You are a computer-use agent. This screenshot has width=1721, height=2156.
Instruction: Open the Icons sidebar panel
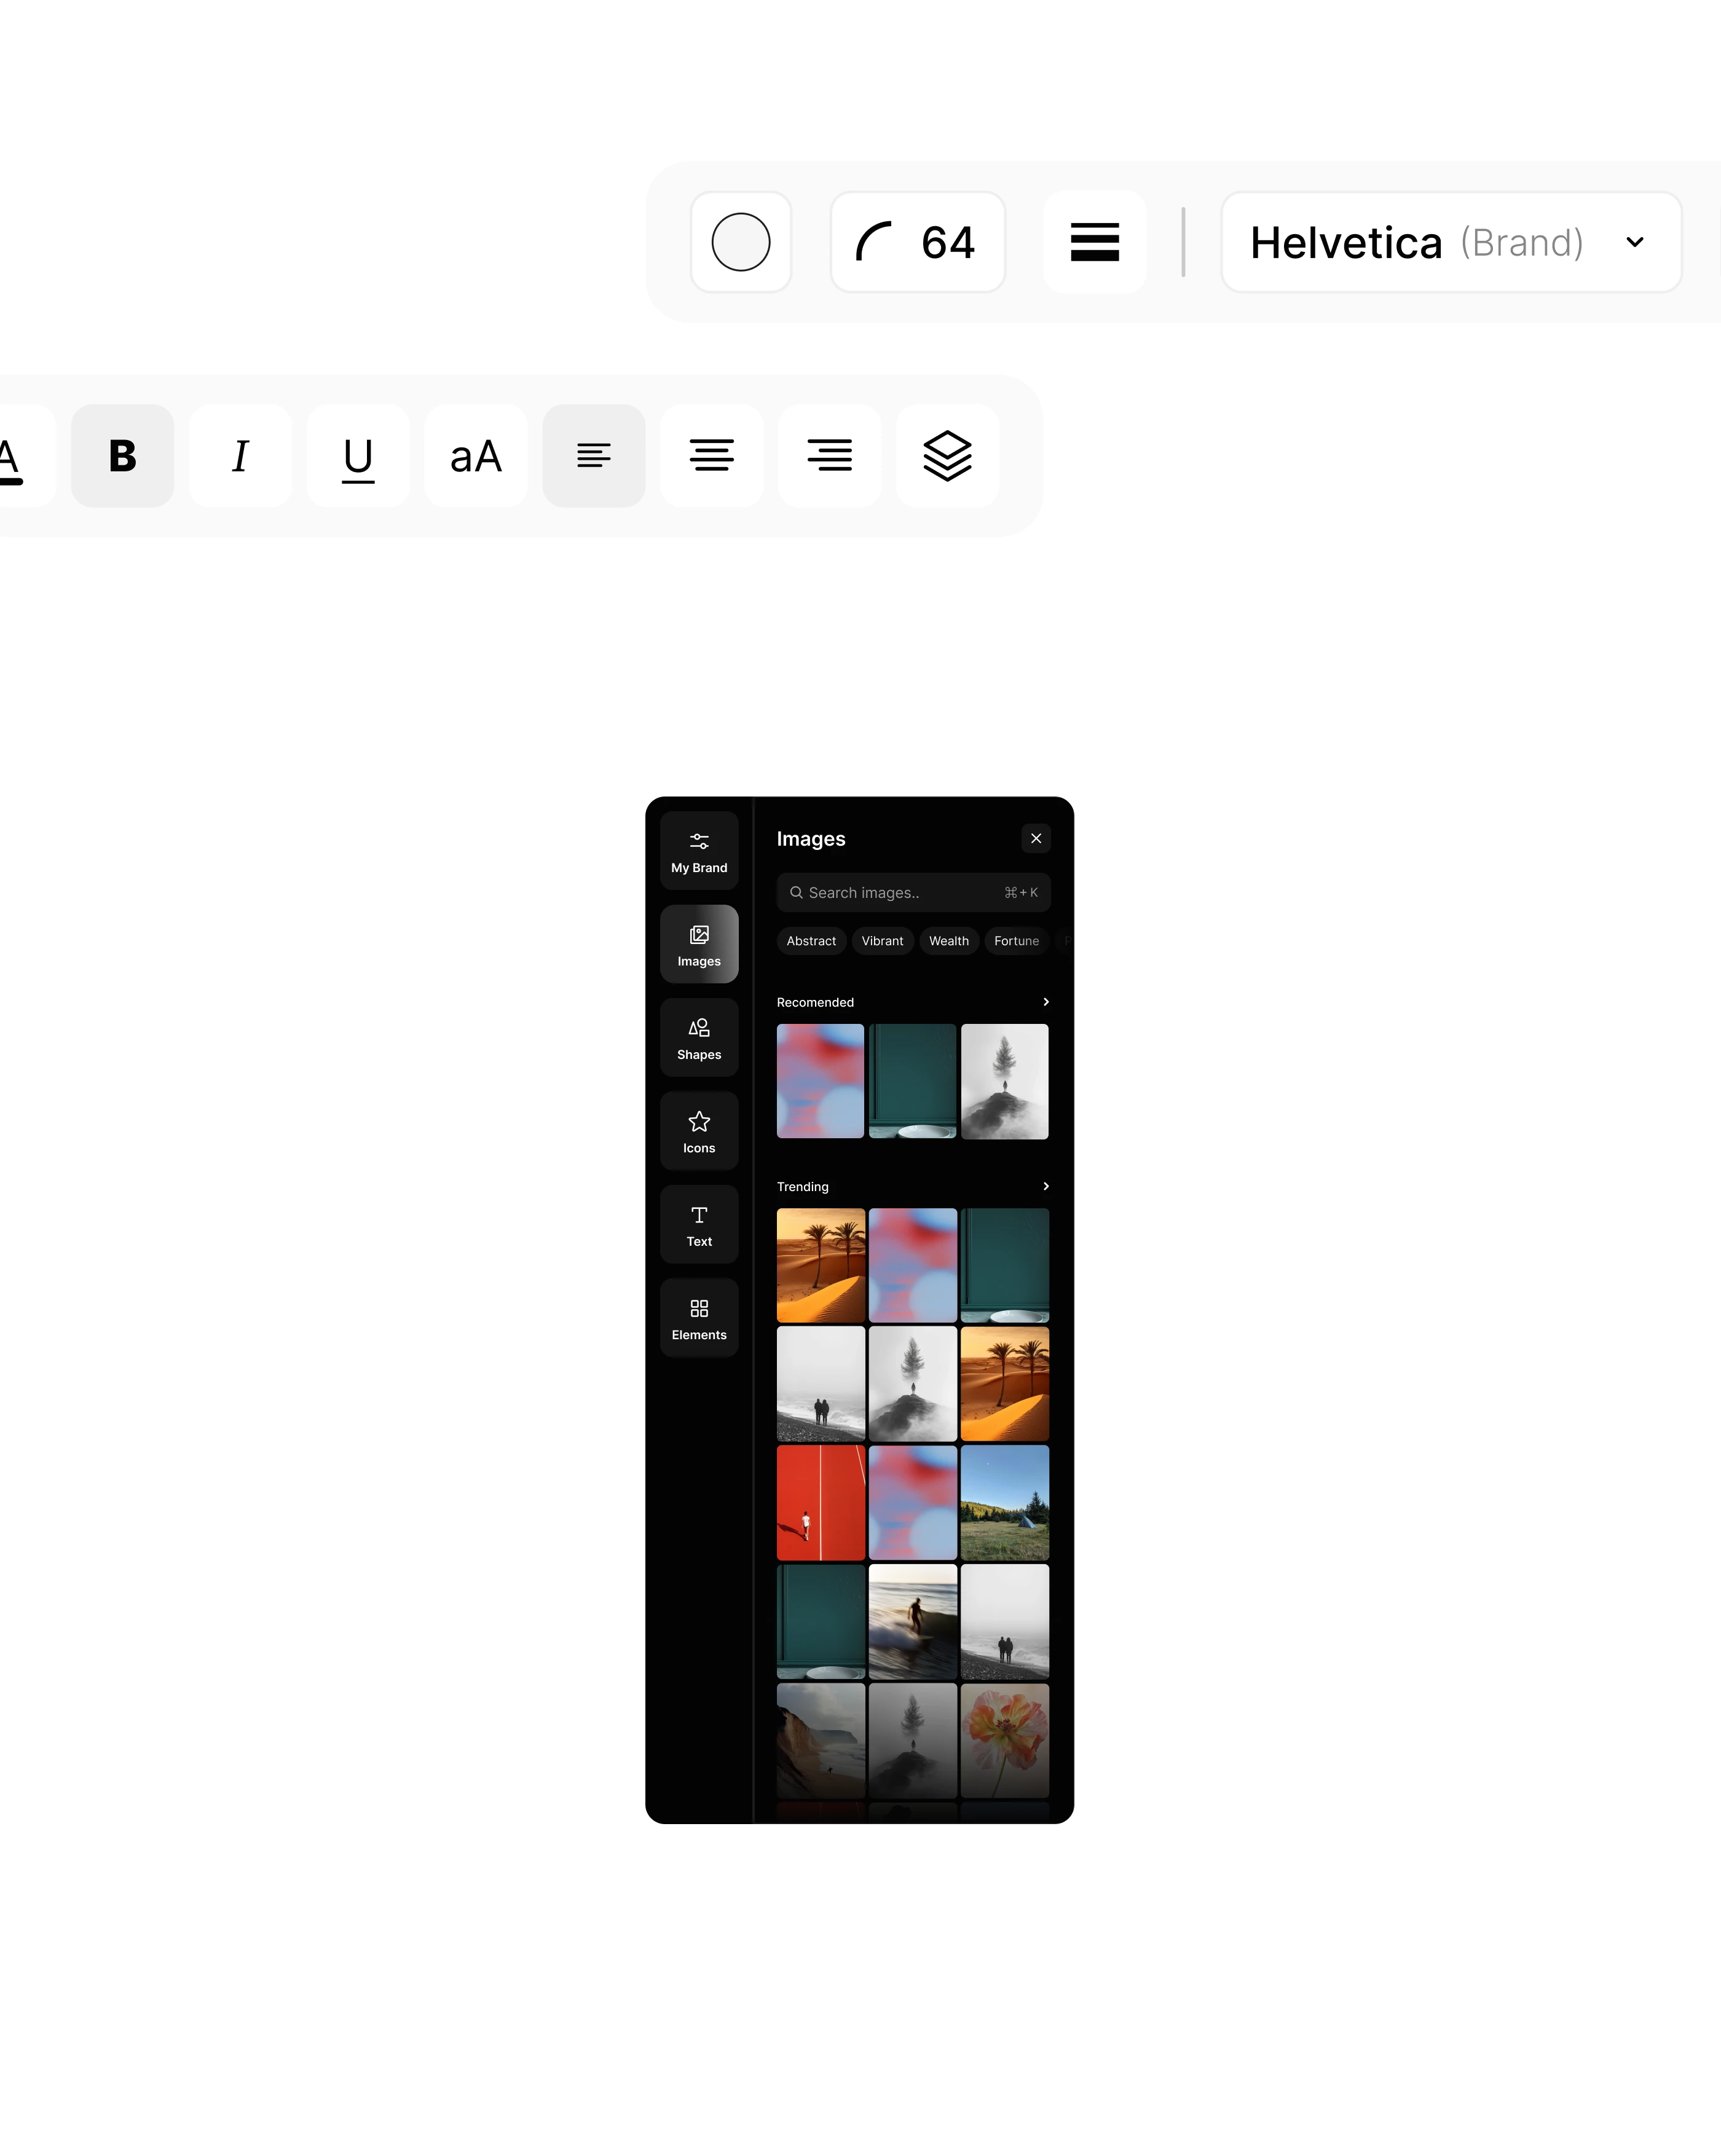pos(698,1131)
